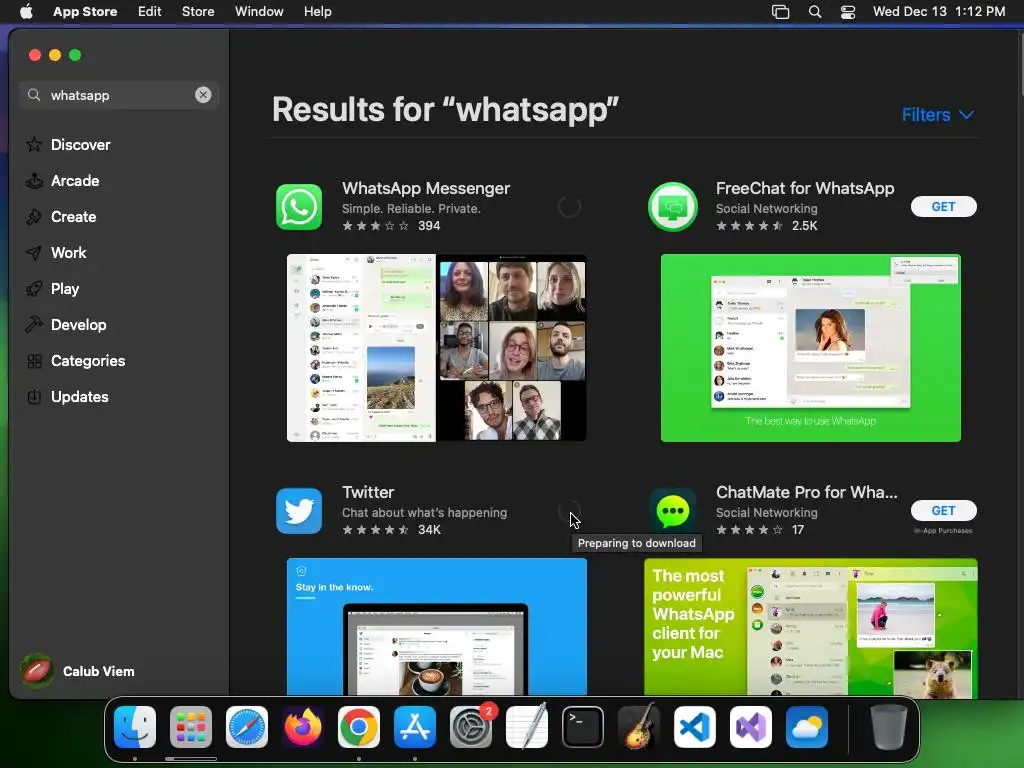Get FreeChat for WhatsApp
Screen dimensions: 1024x768
pos(944,206)
